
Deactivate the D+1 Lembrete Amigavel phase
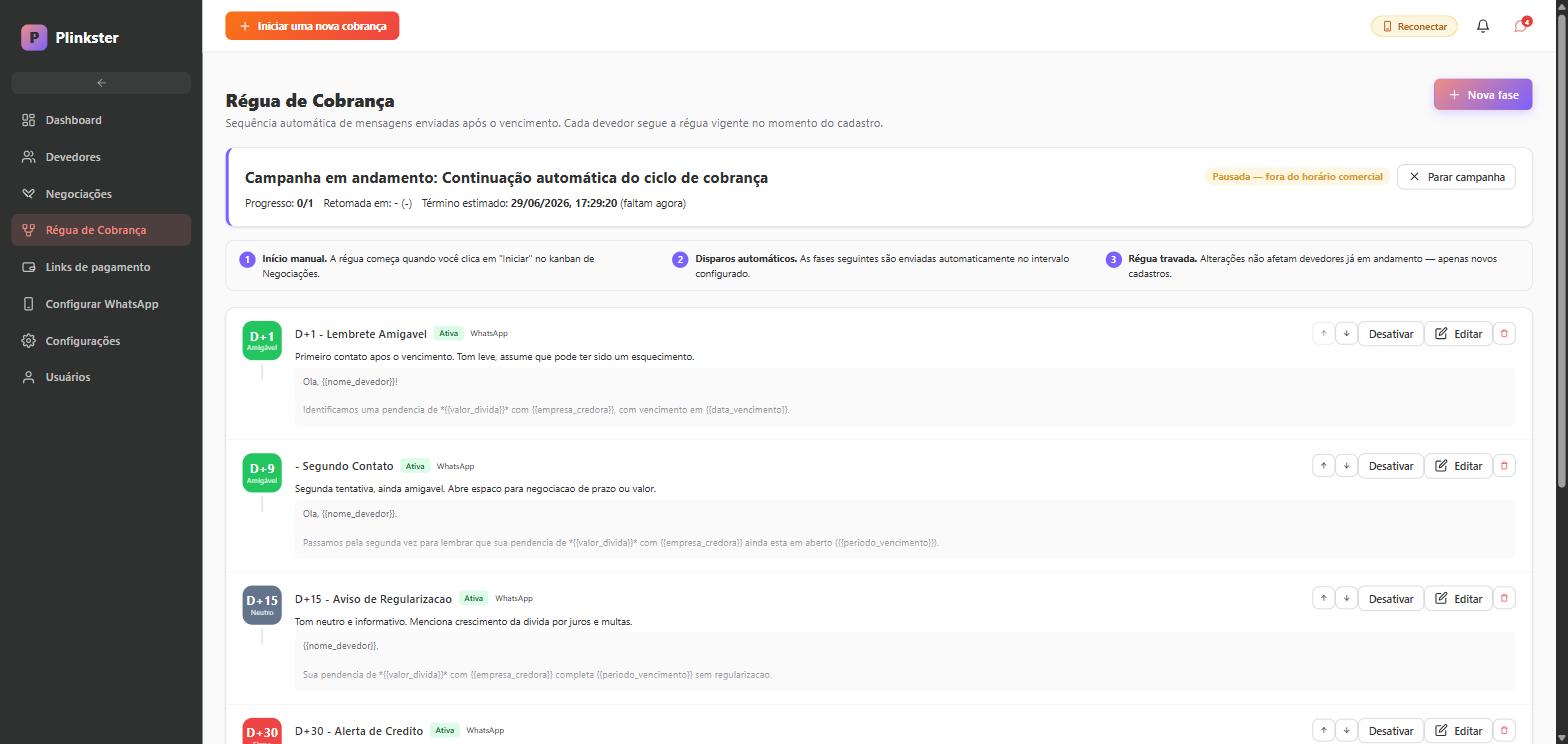pyautogui.click(x=1390, y=334)
